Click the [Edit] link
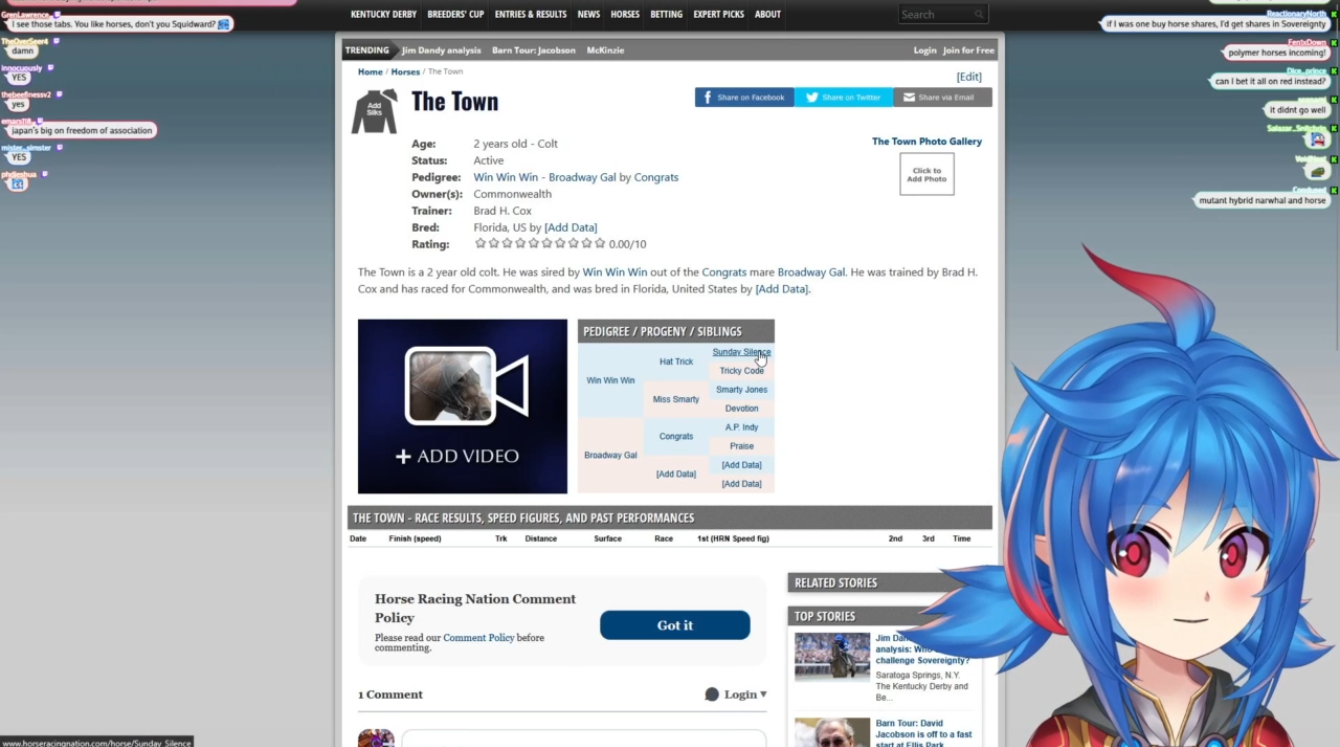 coord(969,77)
